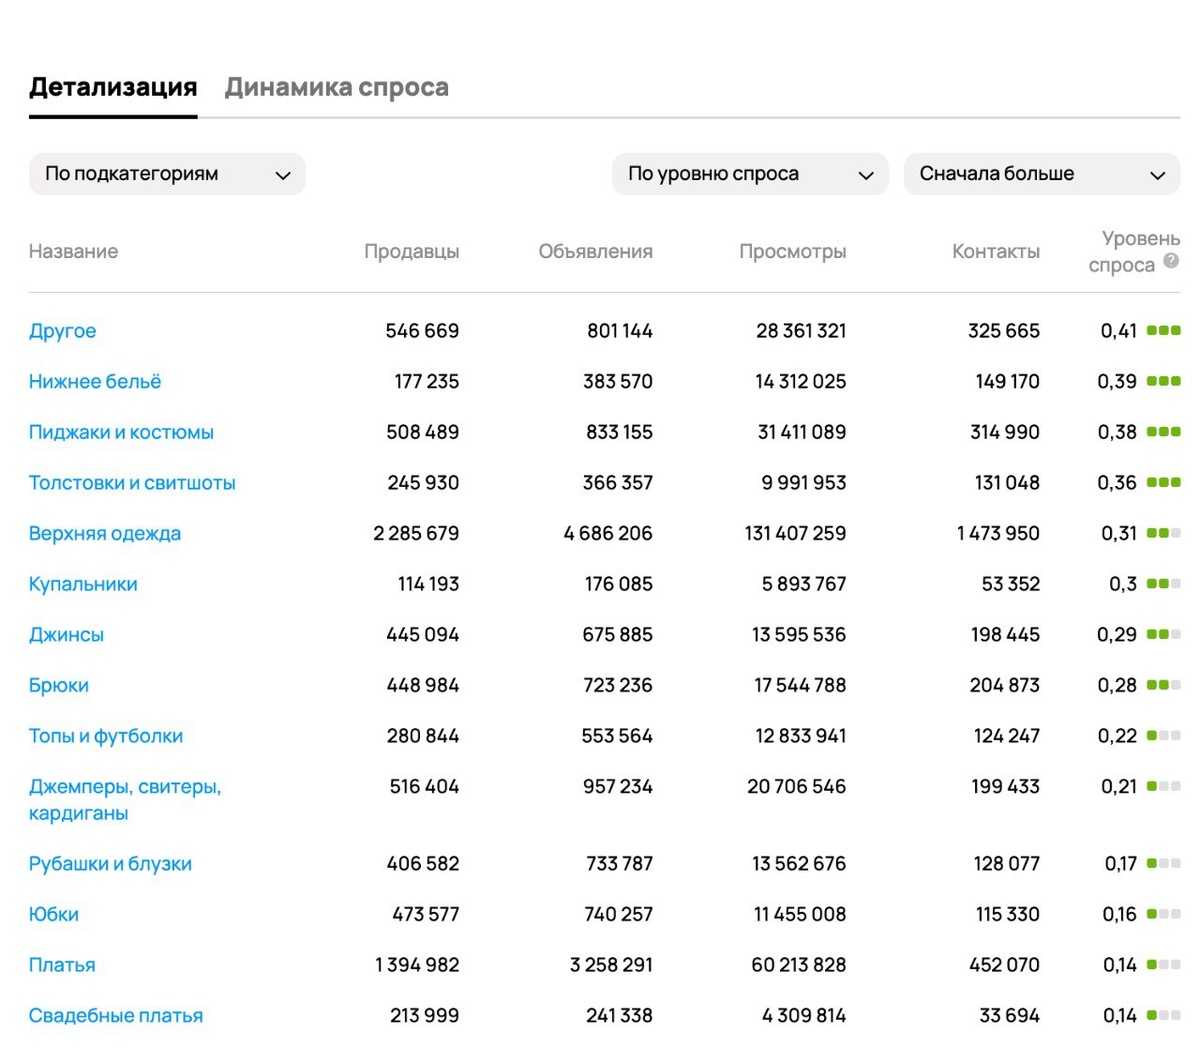Open the Купальники link
Screen dimensions: 1200x1064
(x=83, y=584)
